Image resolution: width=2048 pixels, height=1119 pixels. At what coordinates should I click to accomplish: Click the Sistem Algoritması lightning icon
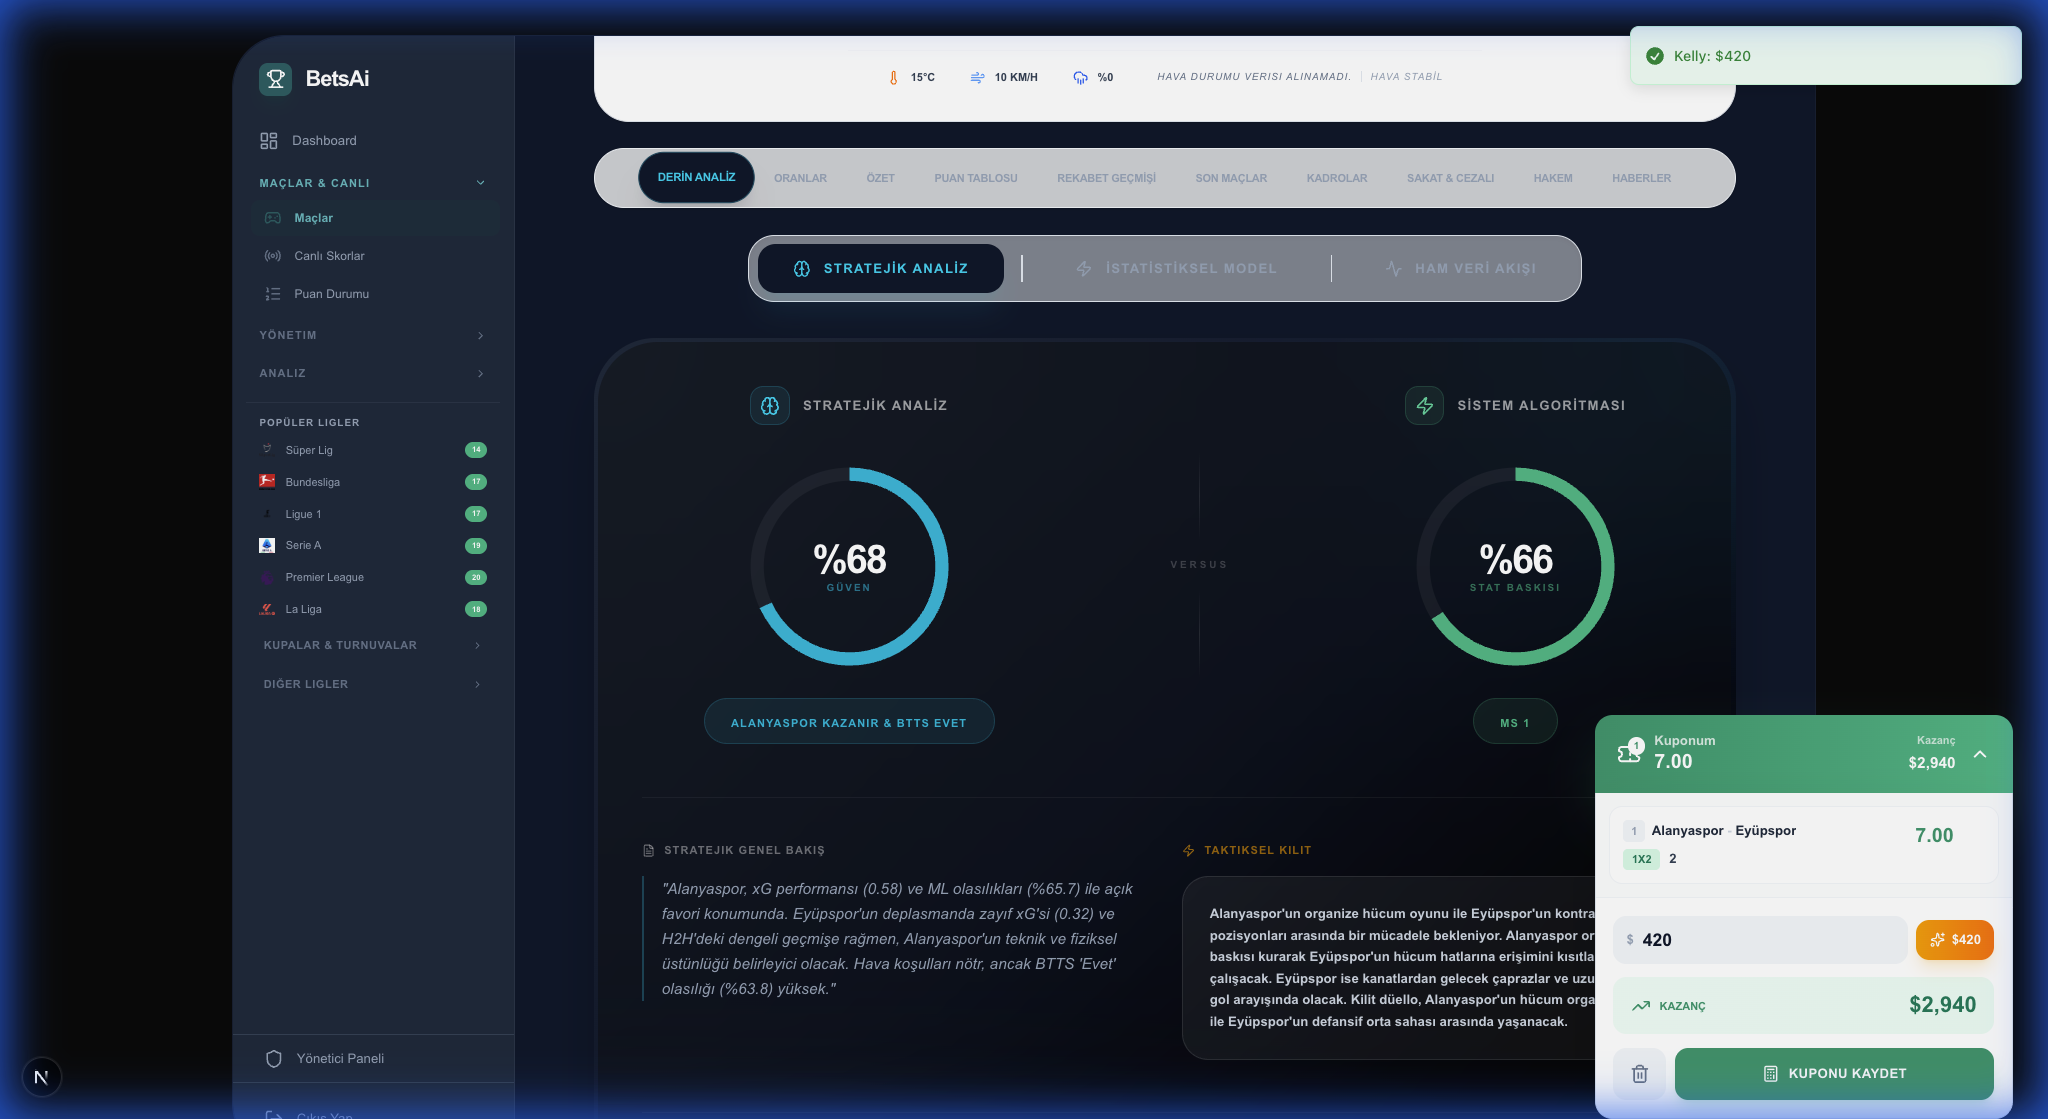pos(1424,406)
